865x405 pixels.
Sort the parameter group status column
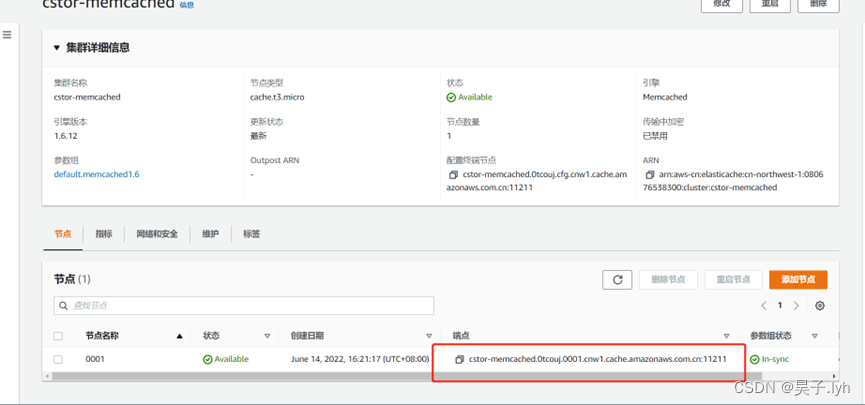[814, 335]
